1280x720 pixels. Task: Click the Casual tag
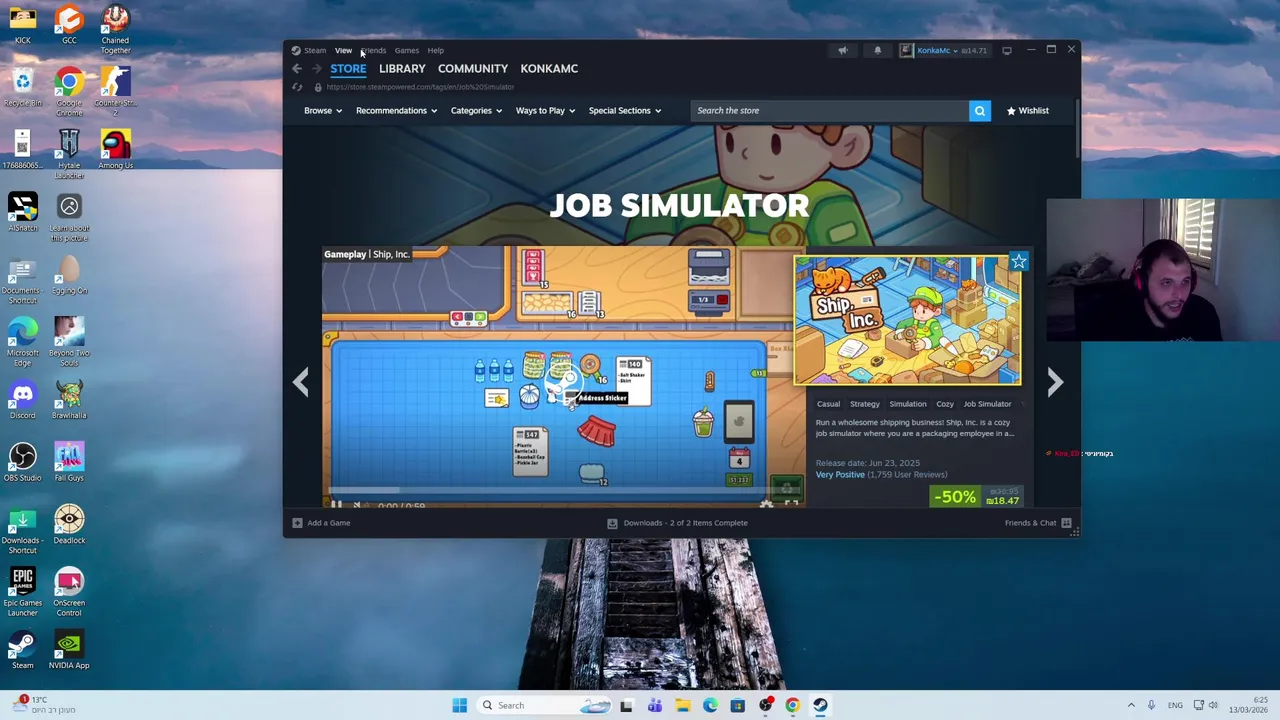(828, 404)
